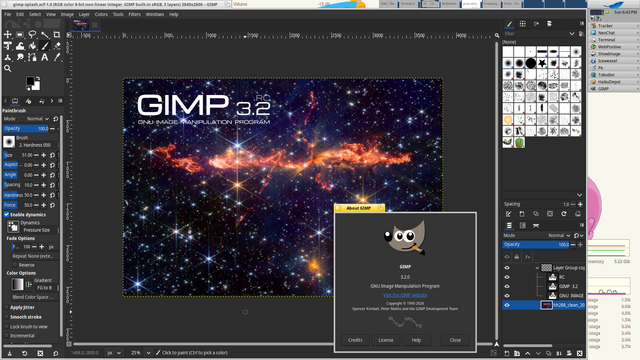This screenshot has width=640, height=360.
Task: Click the Credits button in About GIMP
Action: coord(355,340)
